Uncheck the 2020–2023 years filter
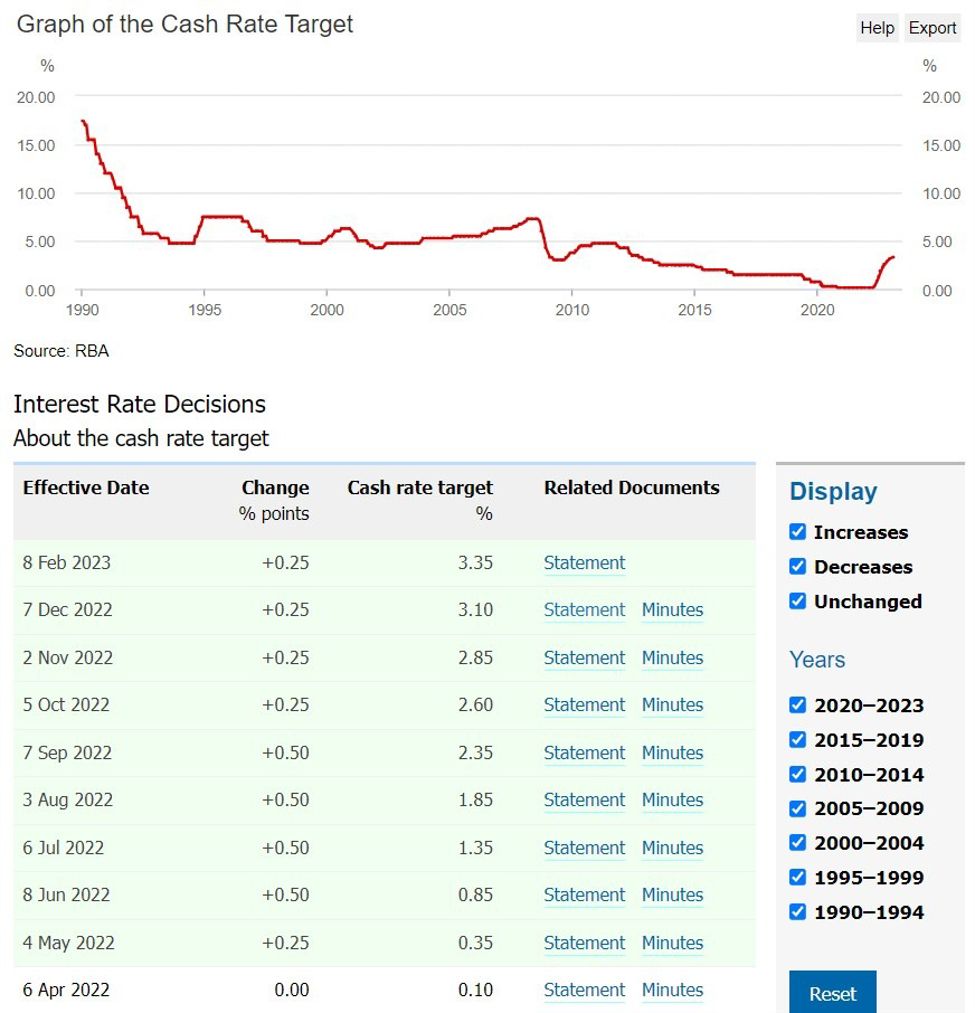 pos(797,705)
